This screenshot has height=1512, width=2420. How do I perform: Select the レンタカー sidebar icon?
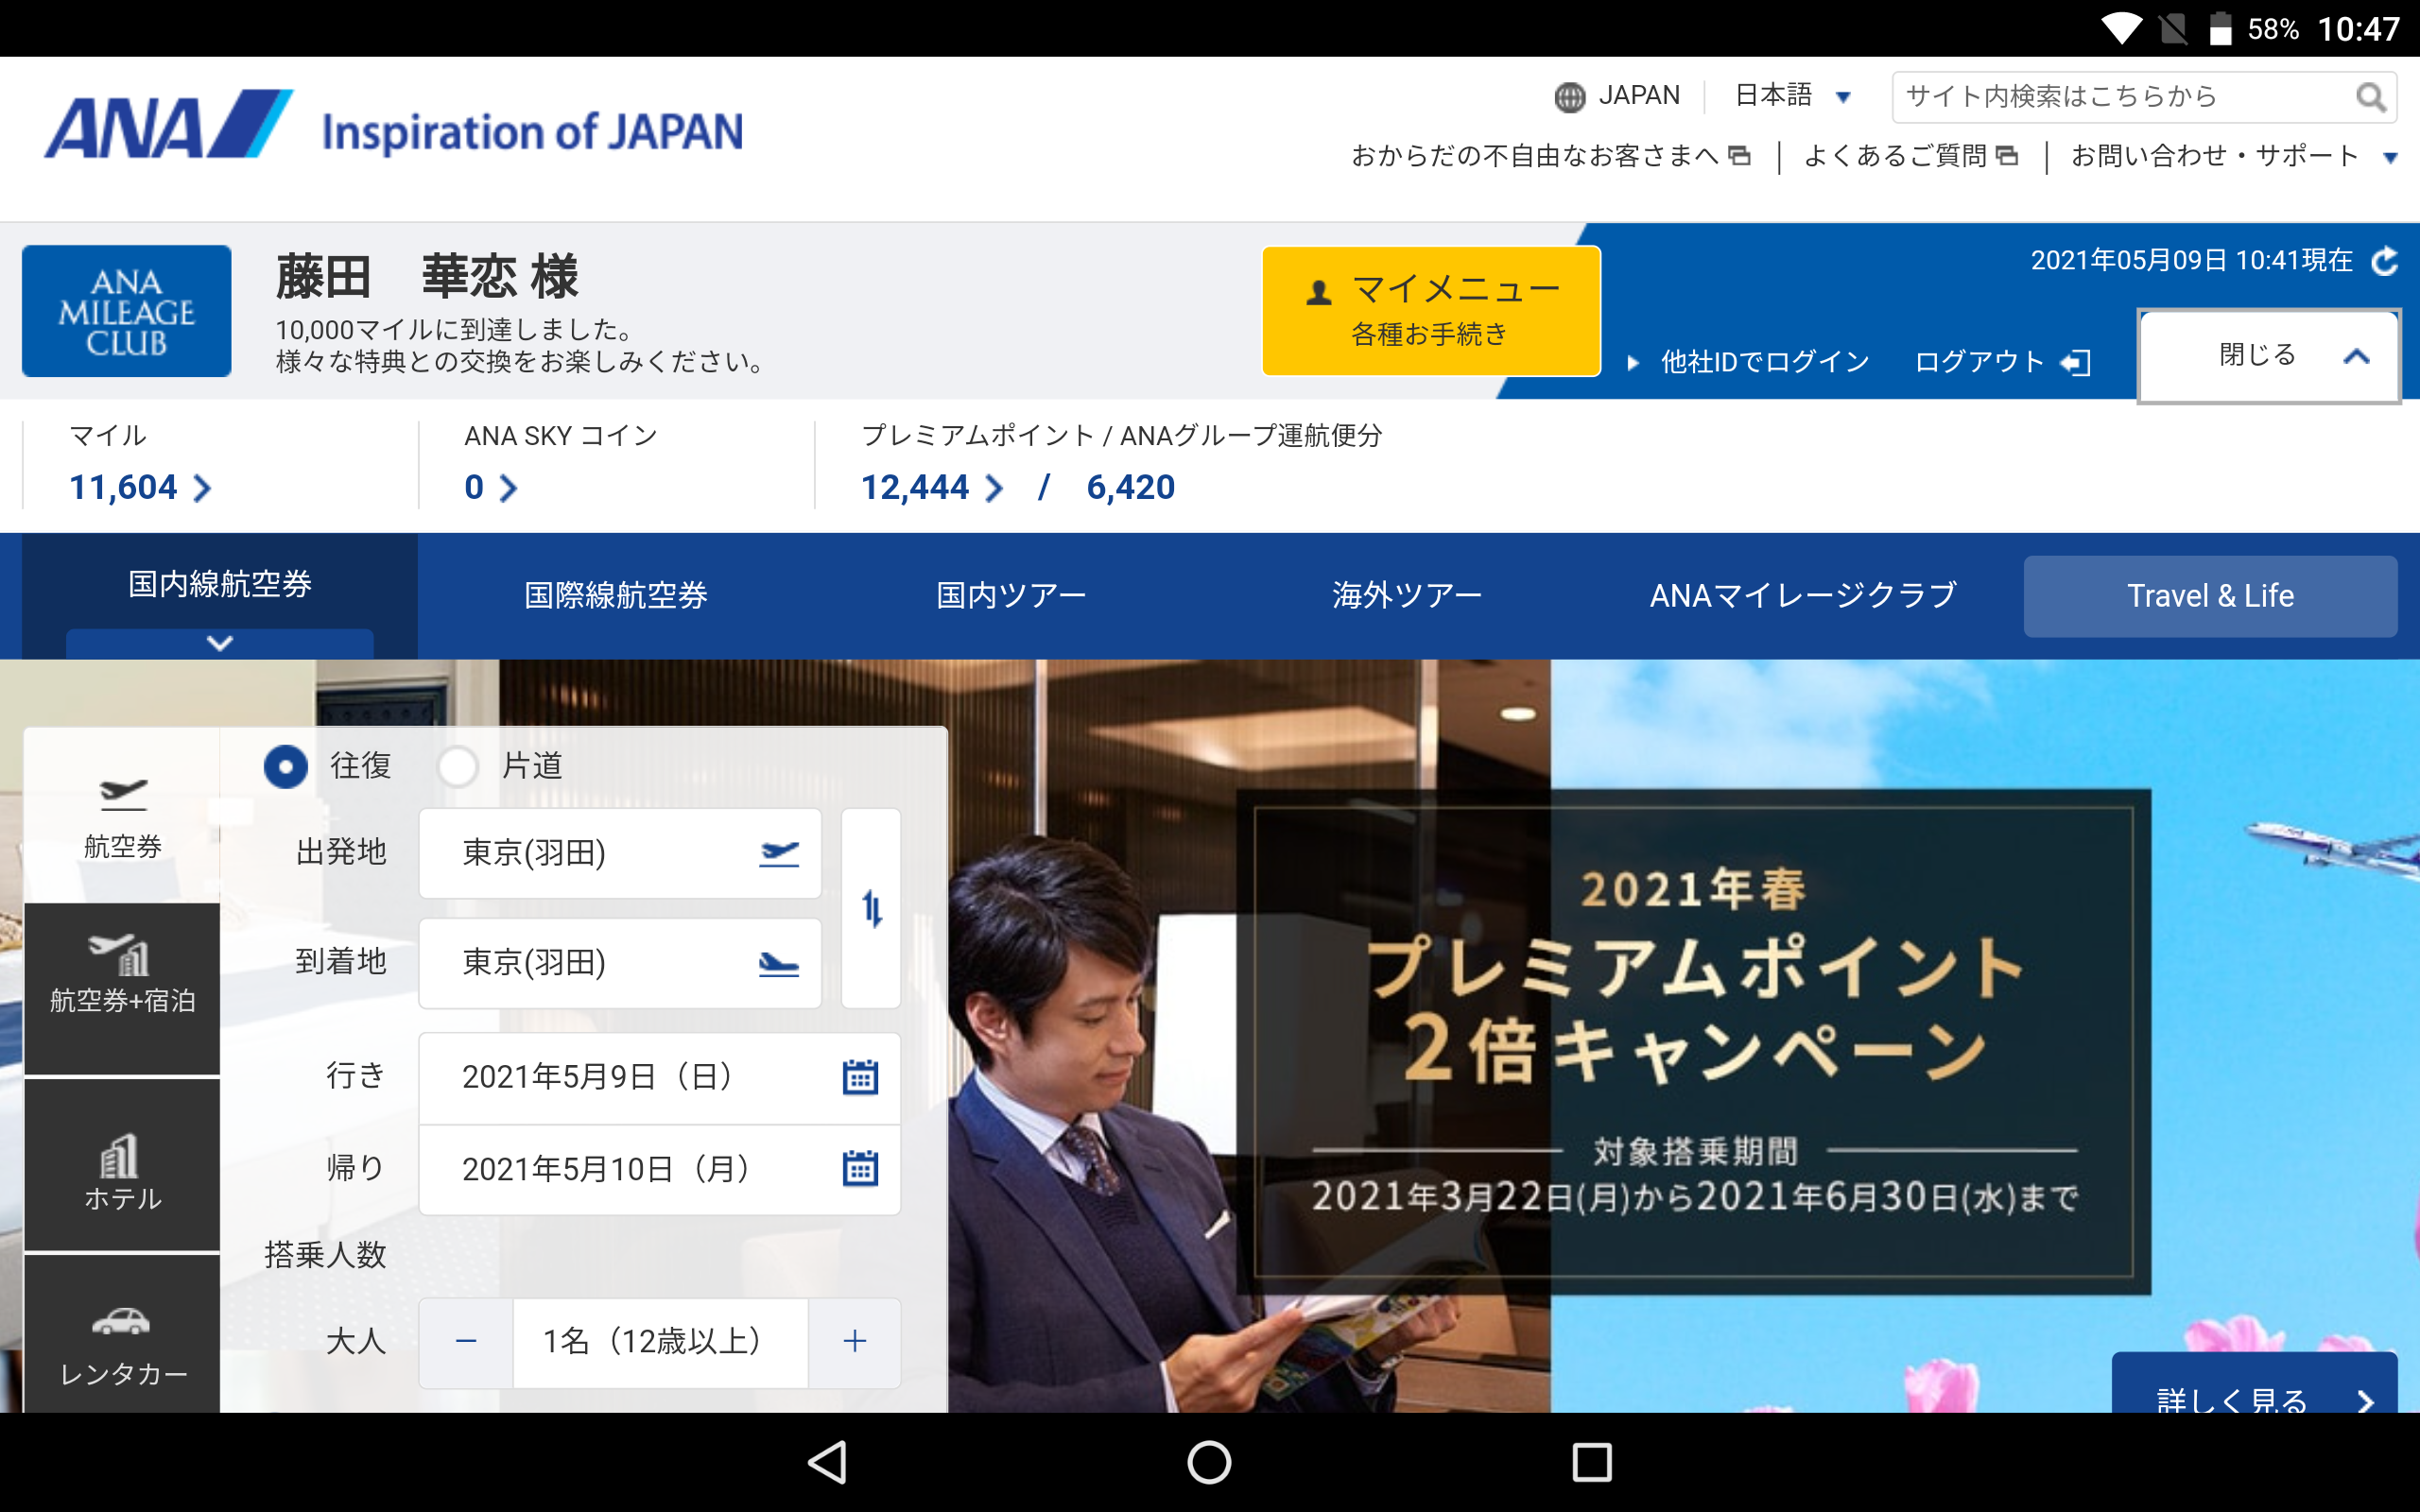pyautogui.click(x=122, y=1343)
